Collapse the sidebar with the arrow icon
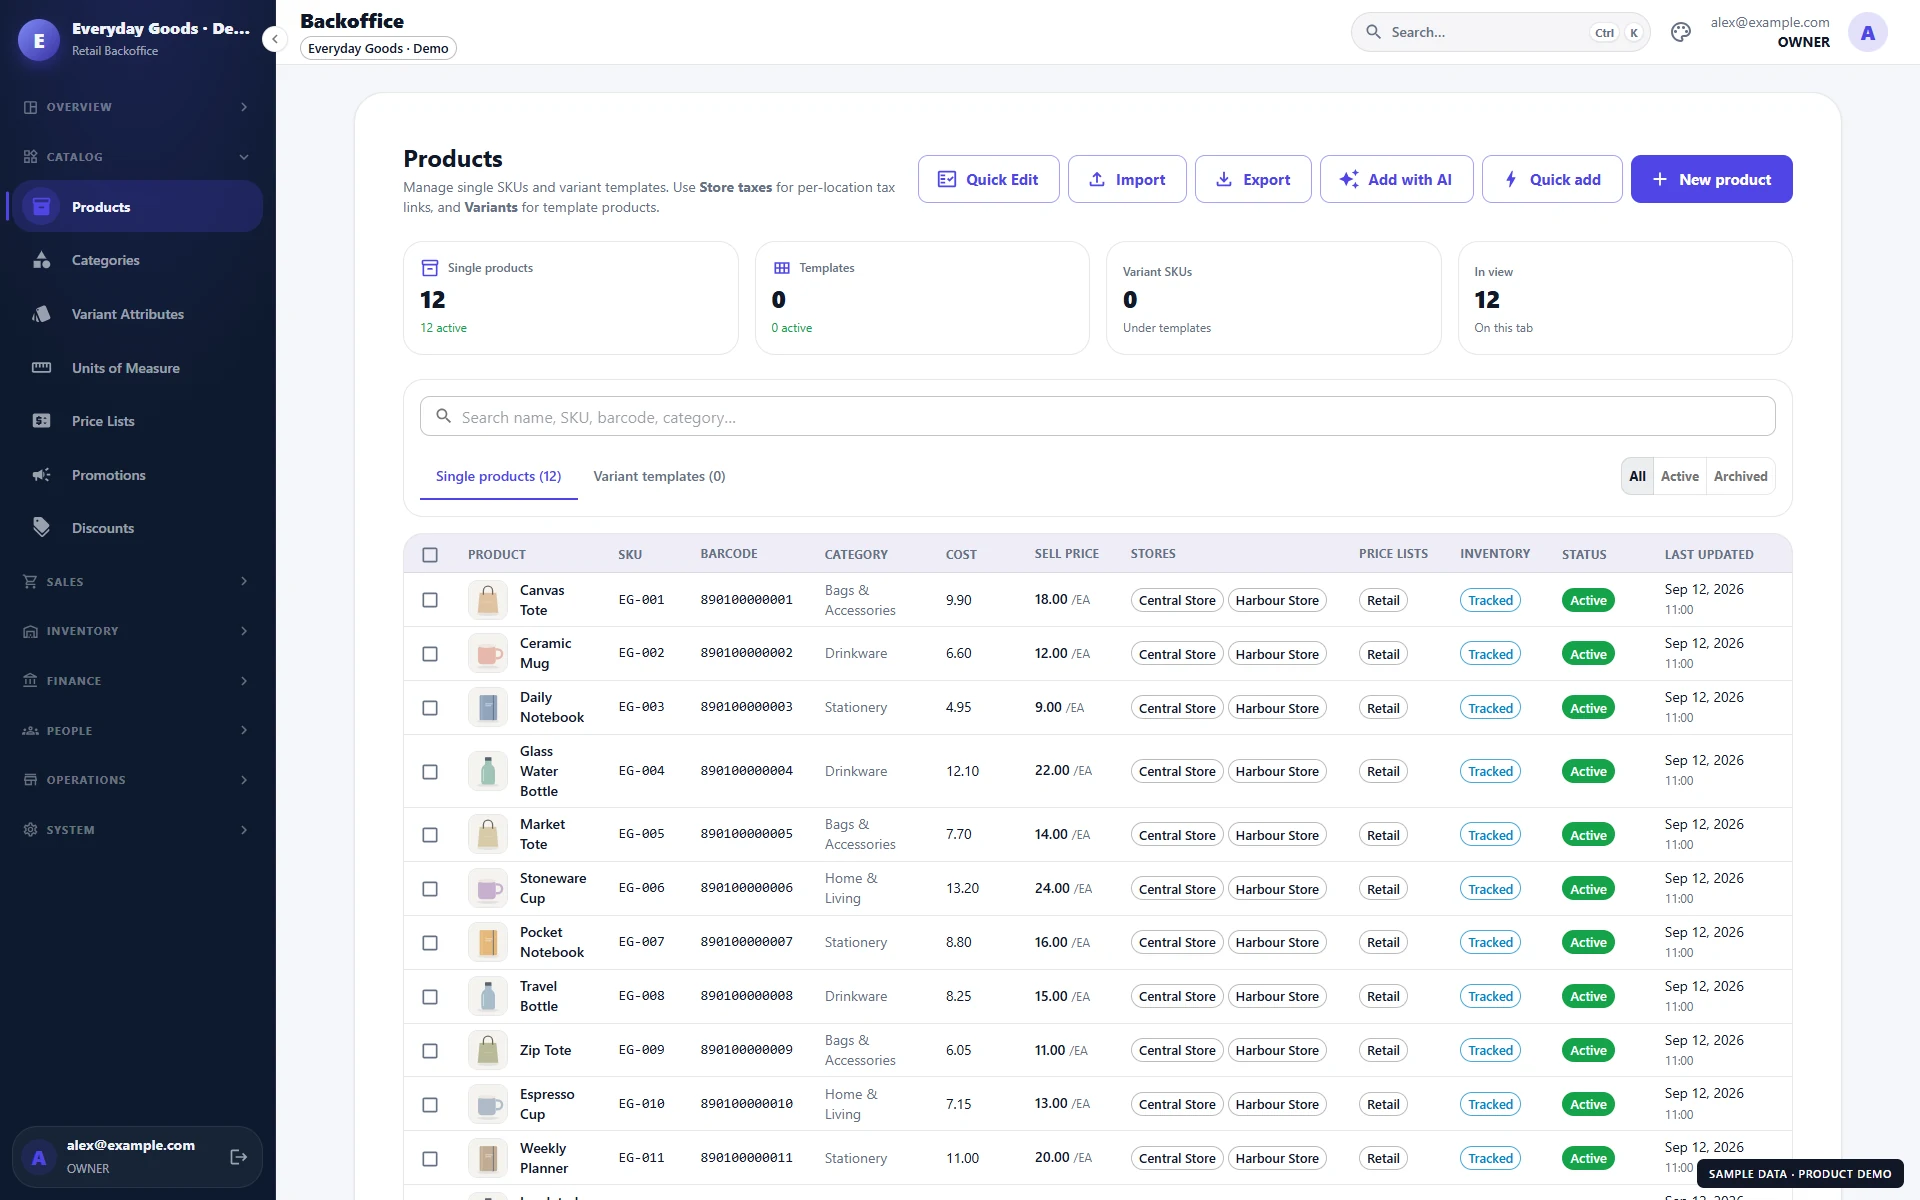Image resolution: width=1920 pixels, height=1200 pixels. click(274, 39)
